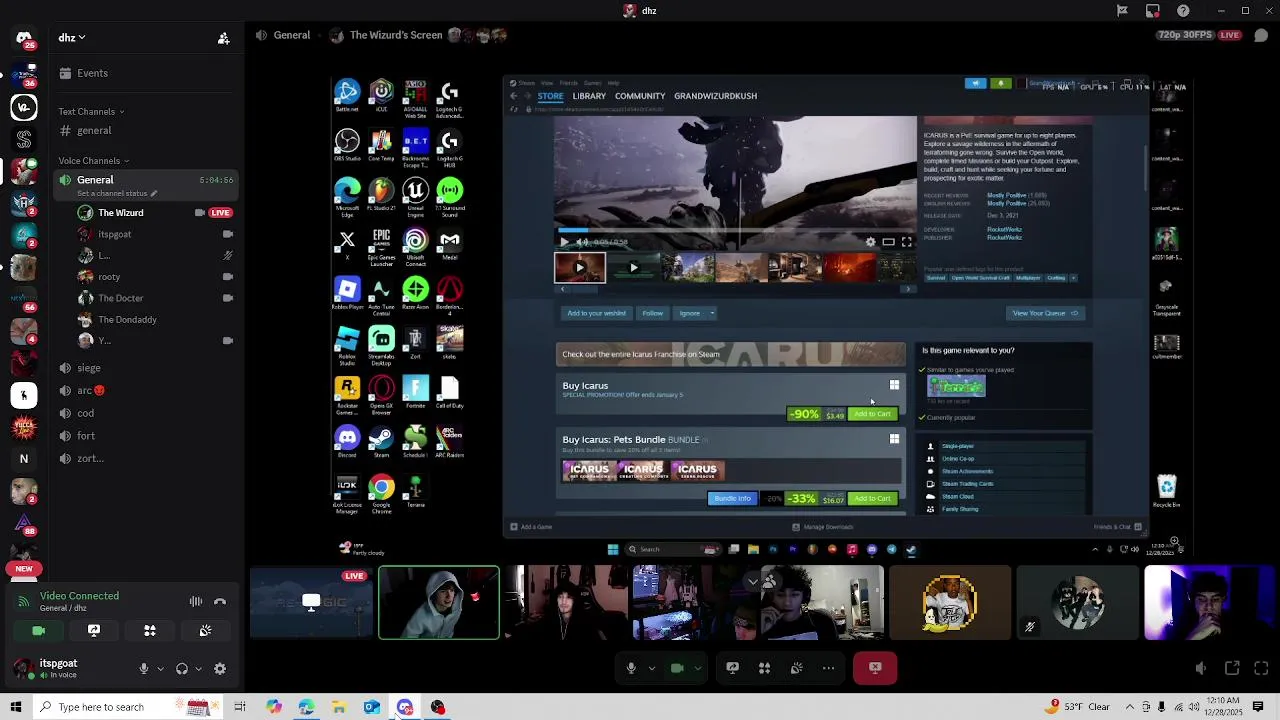
Task: Open camera device dropdown in call controls
Action: [698, 668]
